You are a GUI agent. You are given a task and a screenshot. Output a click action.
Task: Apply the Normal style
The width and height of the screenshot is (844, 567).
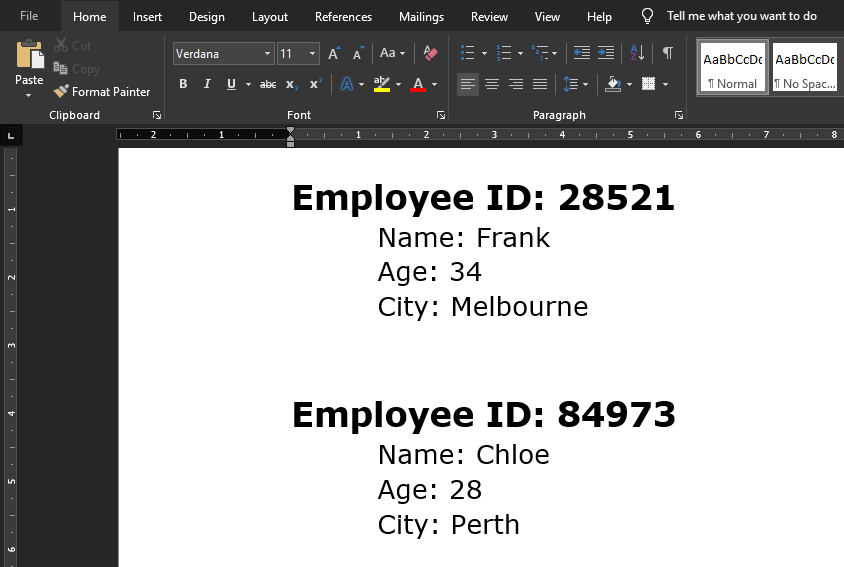[732, 67]
